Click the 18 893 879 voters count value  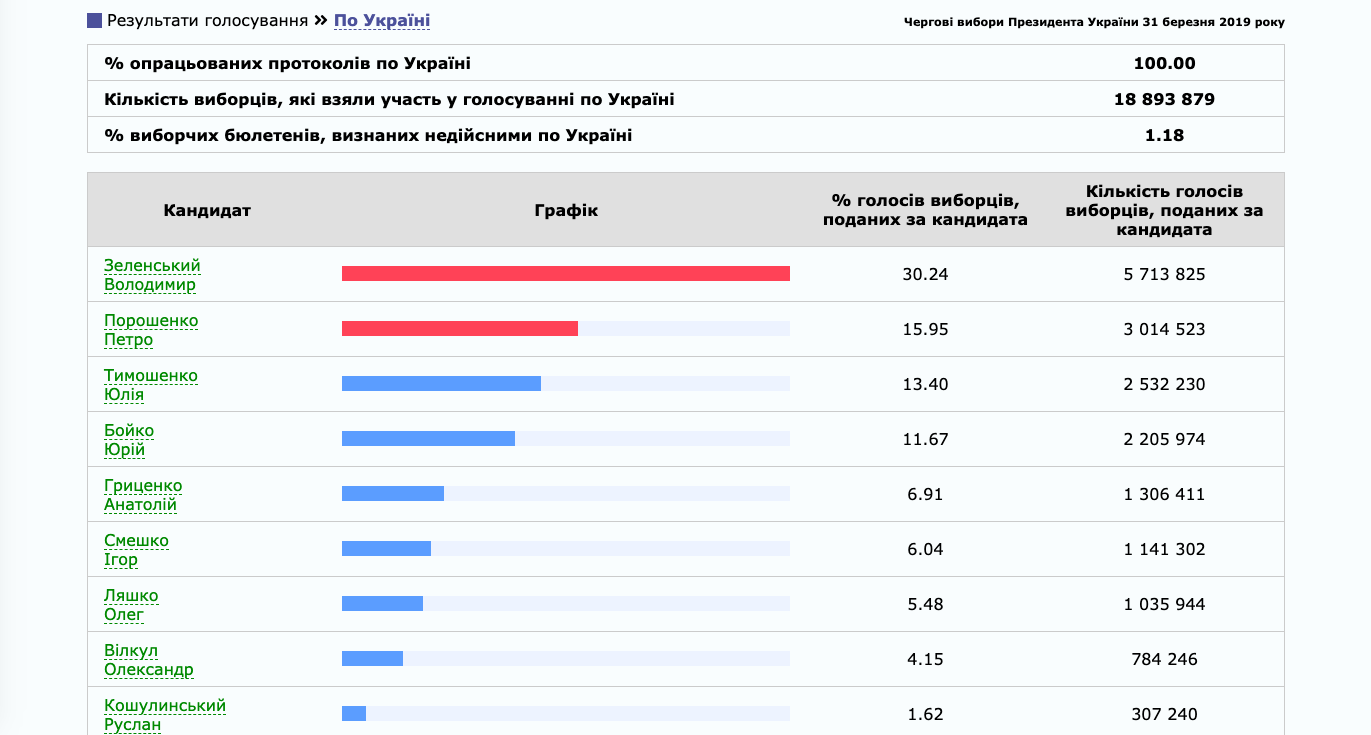tap(1164, 99)
